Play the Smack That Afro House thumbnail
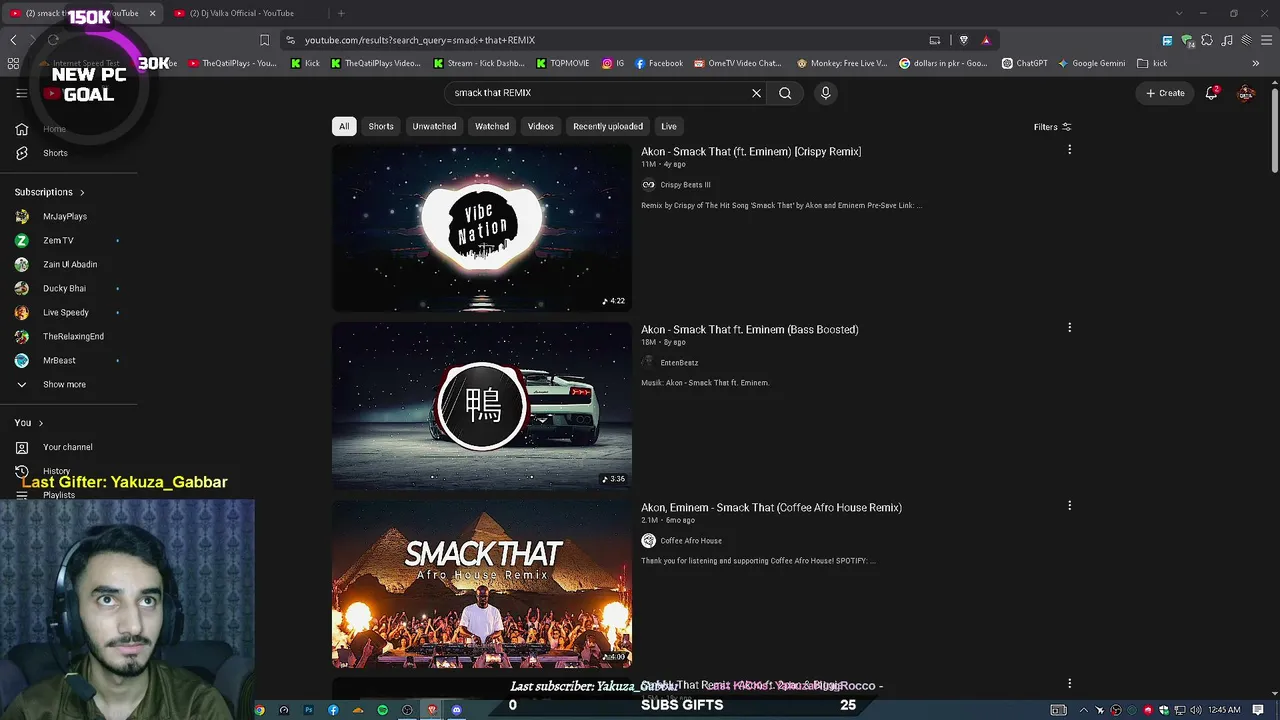Image resolution: width=1280 pixels, height=720 pixels. coord(482,584)
